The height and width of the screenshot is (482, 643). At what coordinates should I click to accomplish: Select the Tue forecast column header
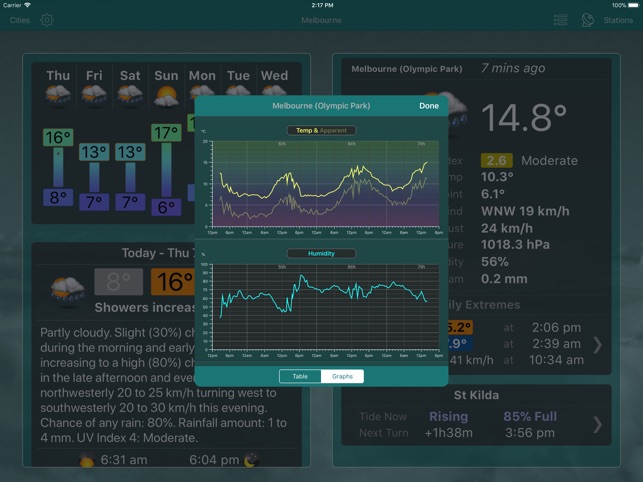click(238, 75)
